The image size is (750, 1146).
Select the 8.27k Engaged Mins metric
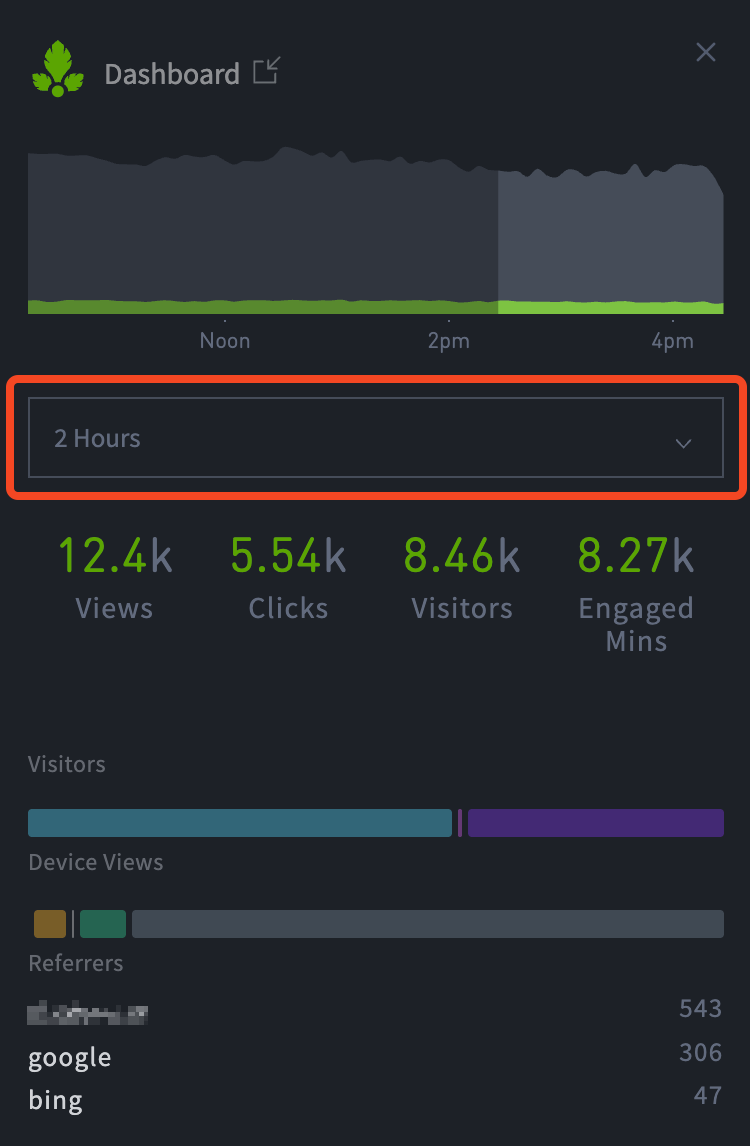click(636, 593)
